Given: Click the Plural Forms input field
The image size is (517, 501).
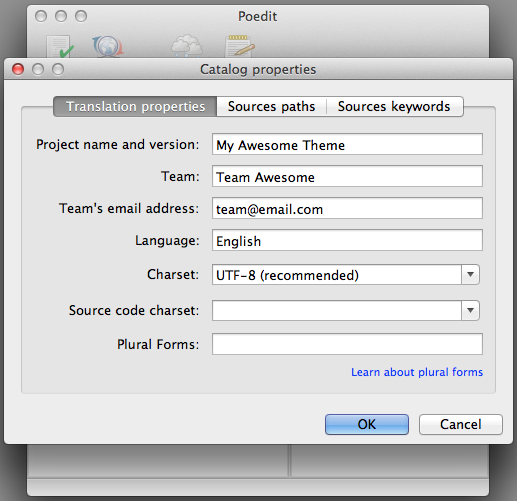Looking at the screenshot, I should (347, 344).
